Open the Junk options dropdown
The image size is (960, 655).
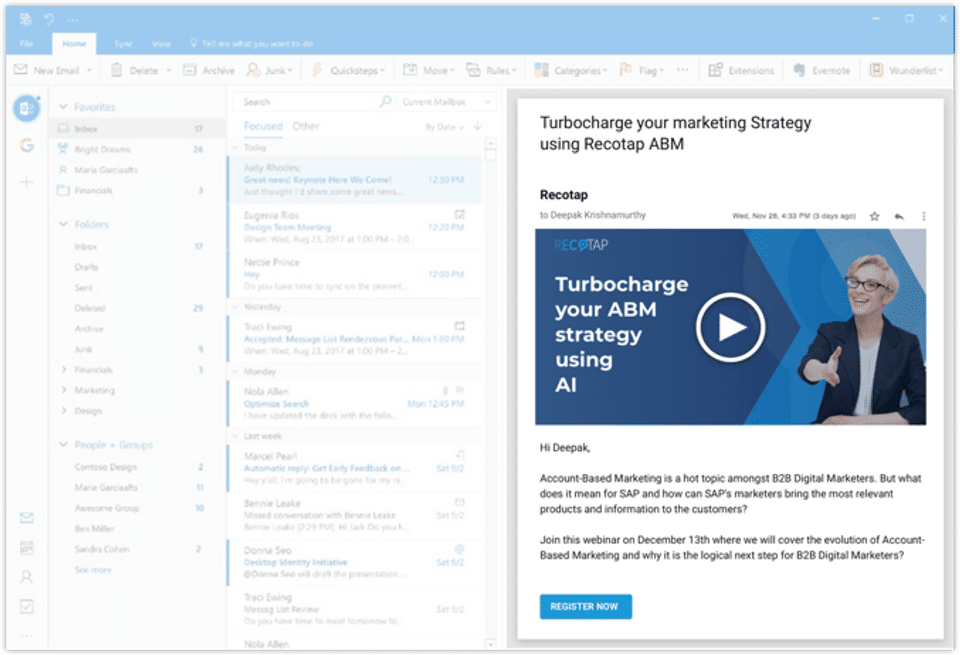tap(270, 70)
